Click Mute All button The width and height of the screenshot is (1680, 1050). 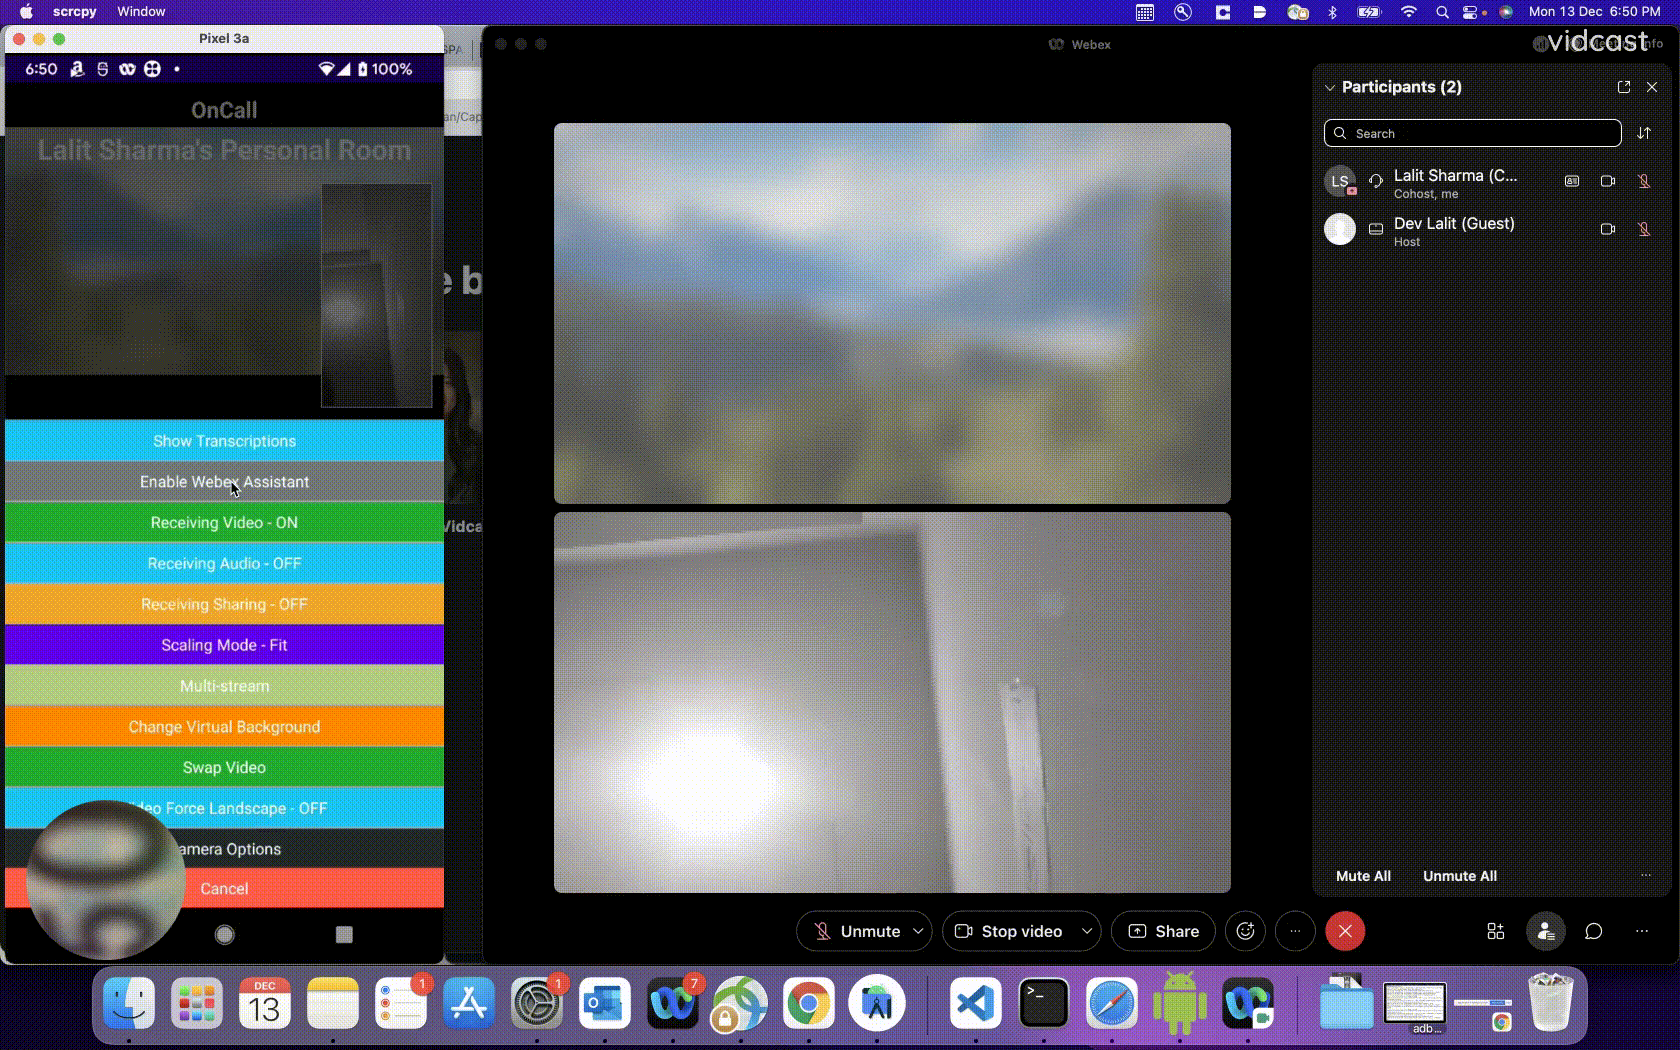[1363, 876]
